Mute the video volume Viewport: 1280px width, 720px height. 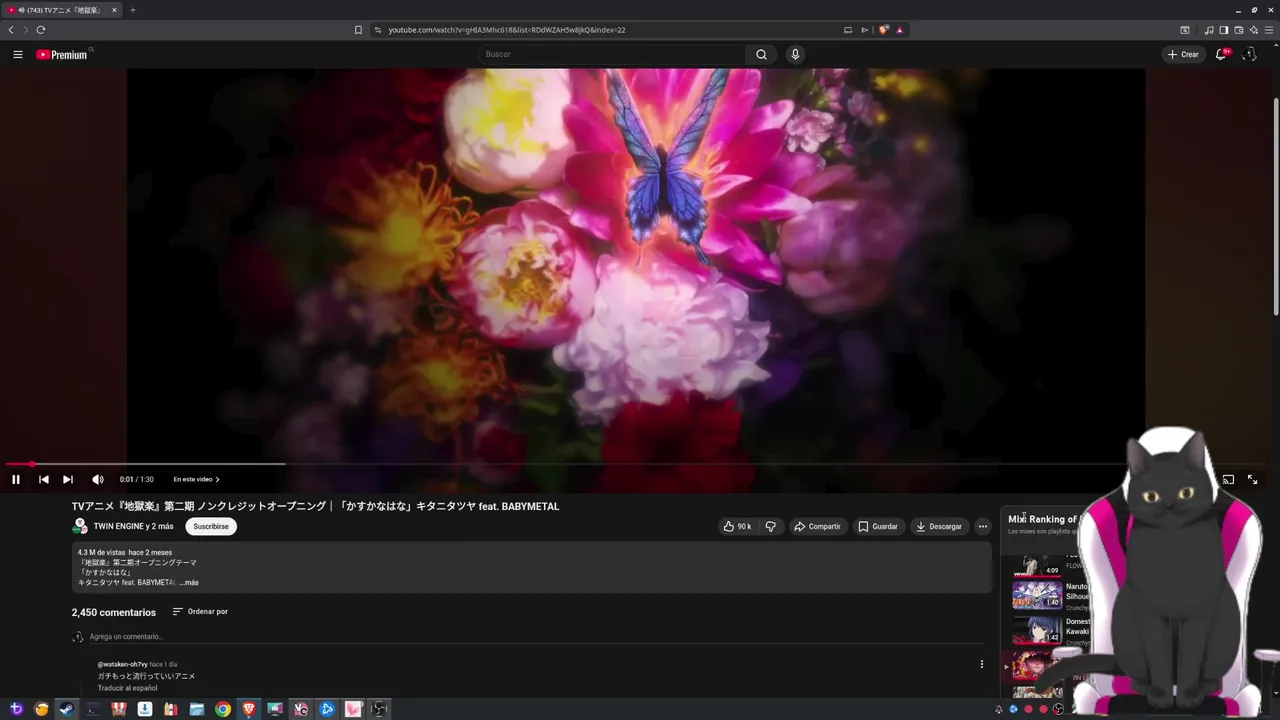(98, 479)
